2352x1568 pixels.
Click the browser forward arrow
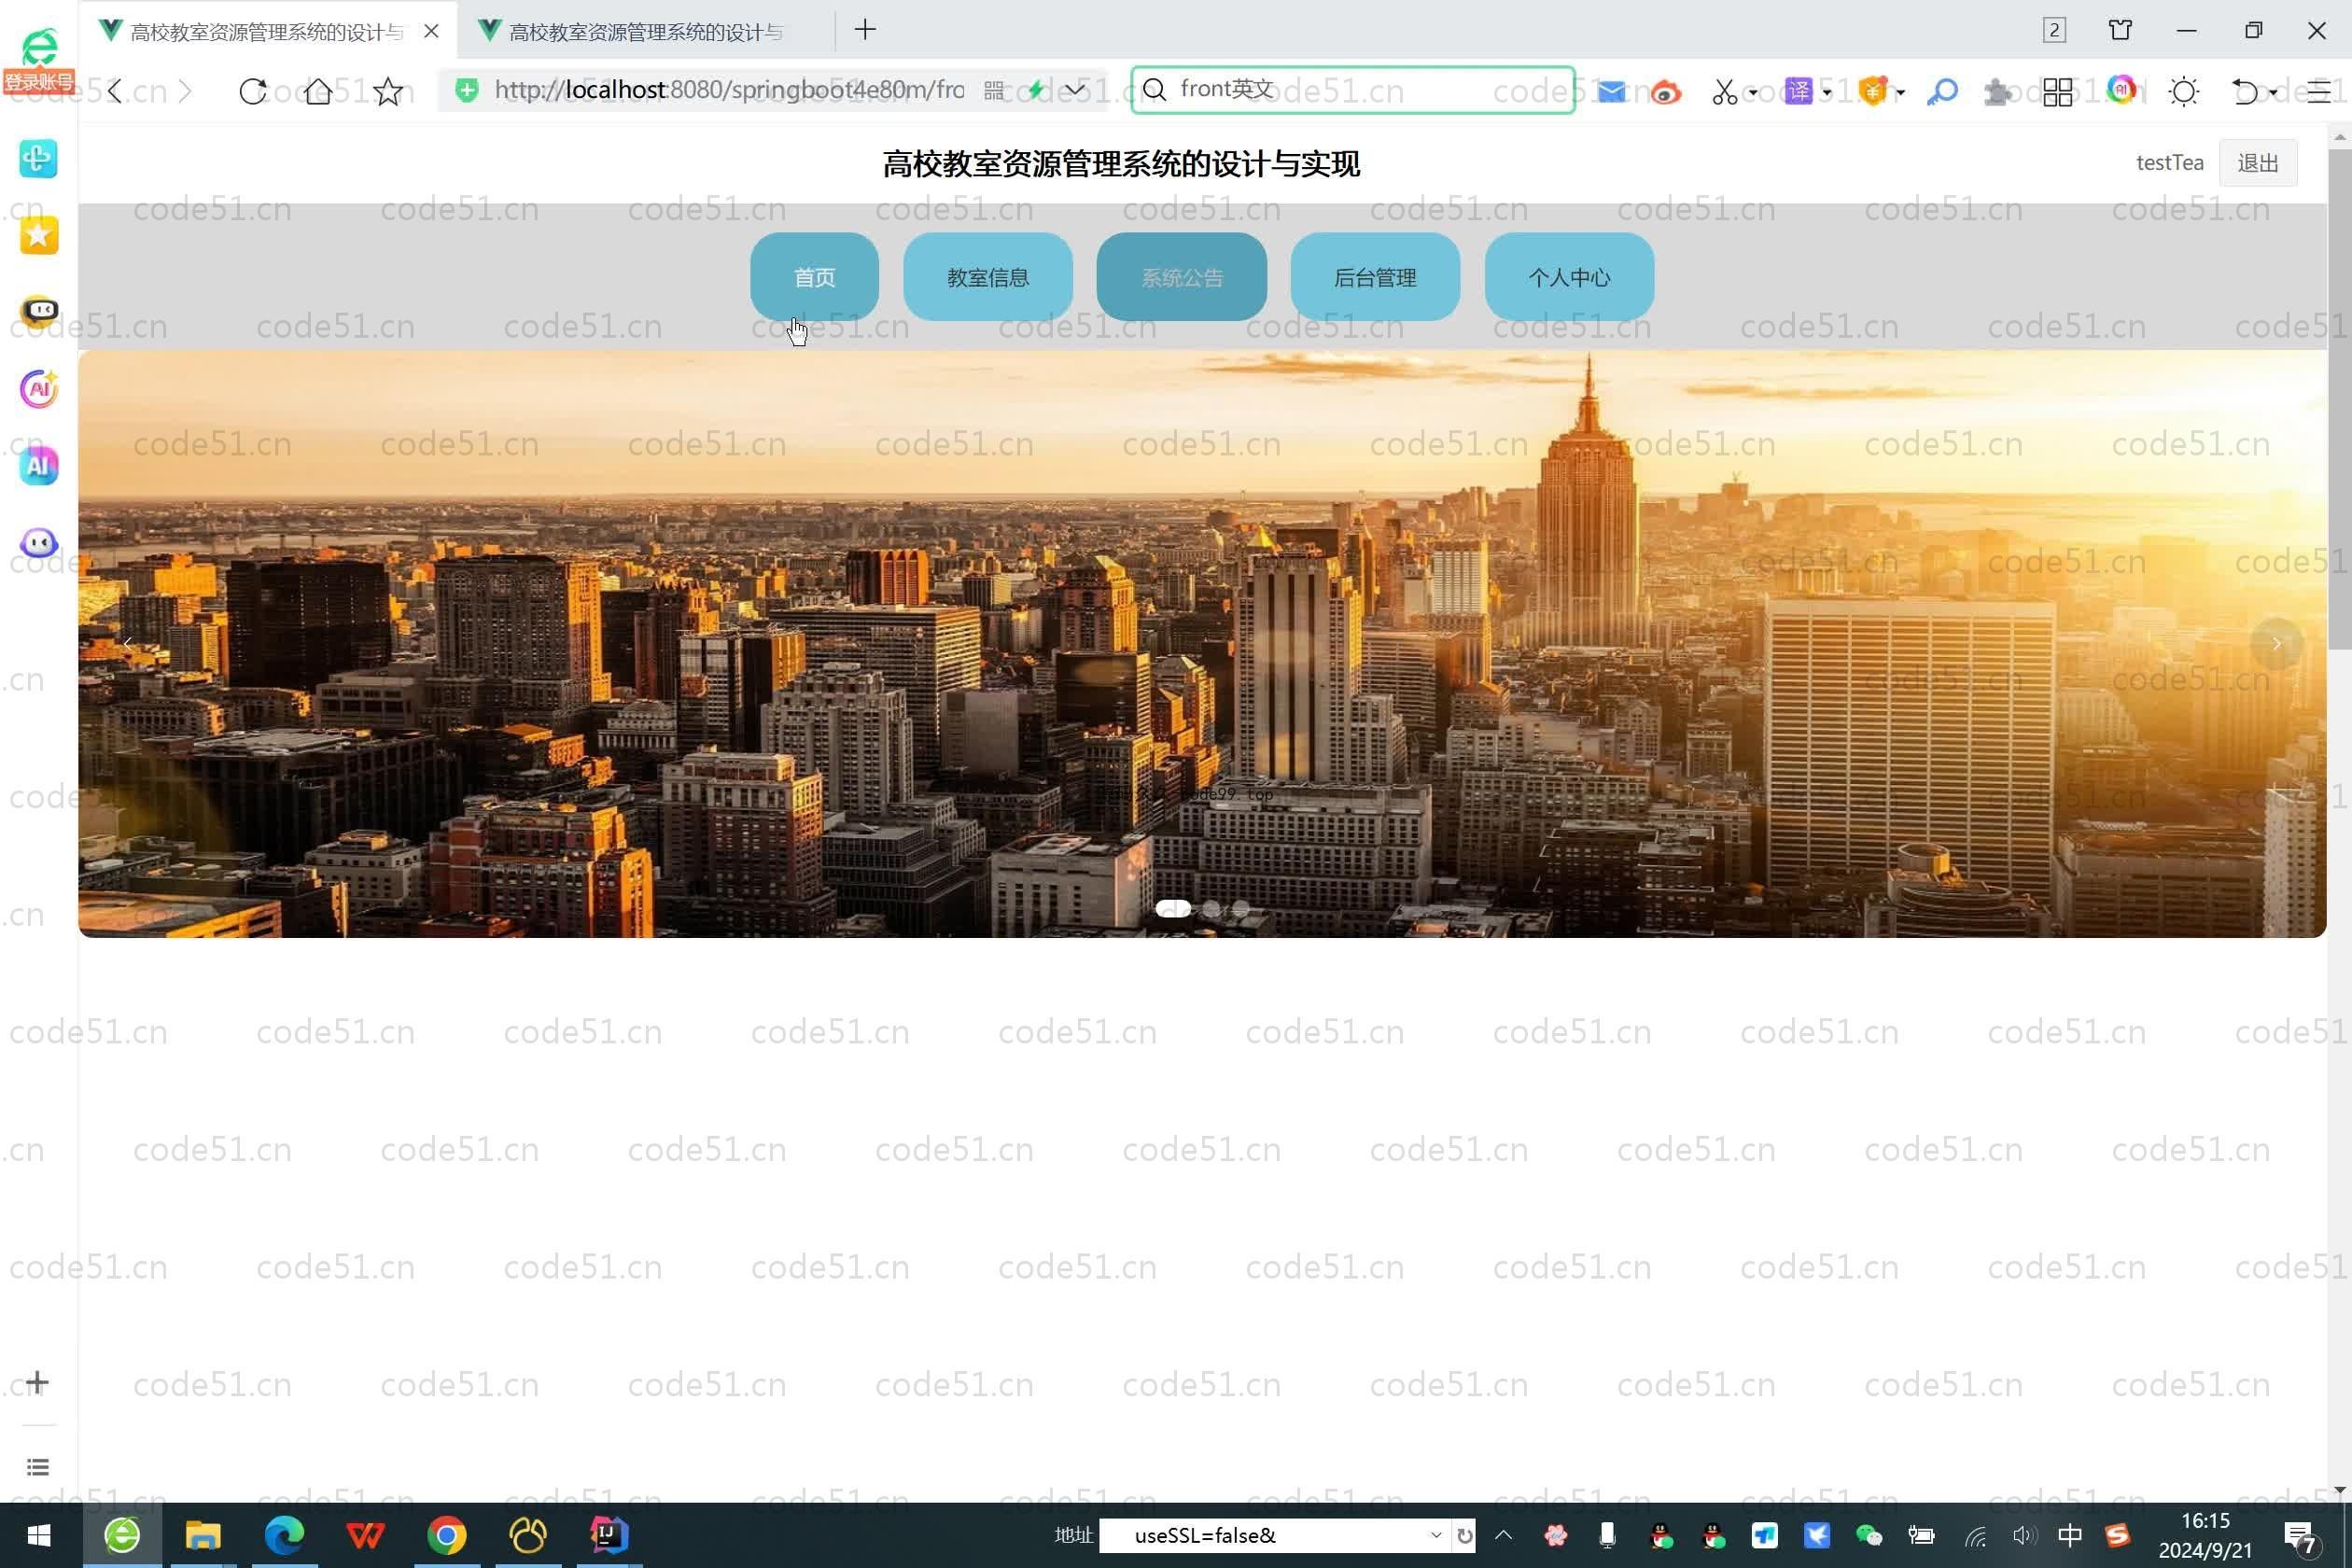(185, 91)
